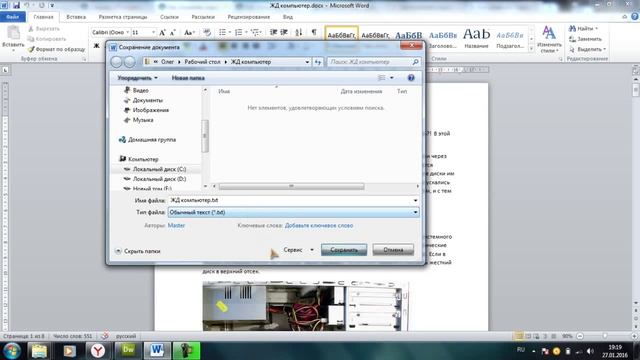
Task: Click the Increase Indent icon
Action: [x=284, y=32]
